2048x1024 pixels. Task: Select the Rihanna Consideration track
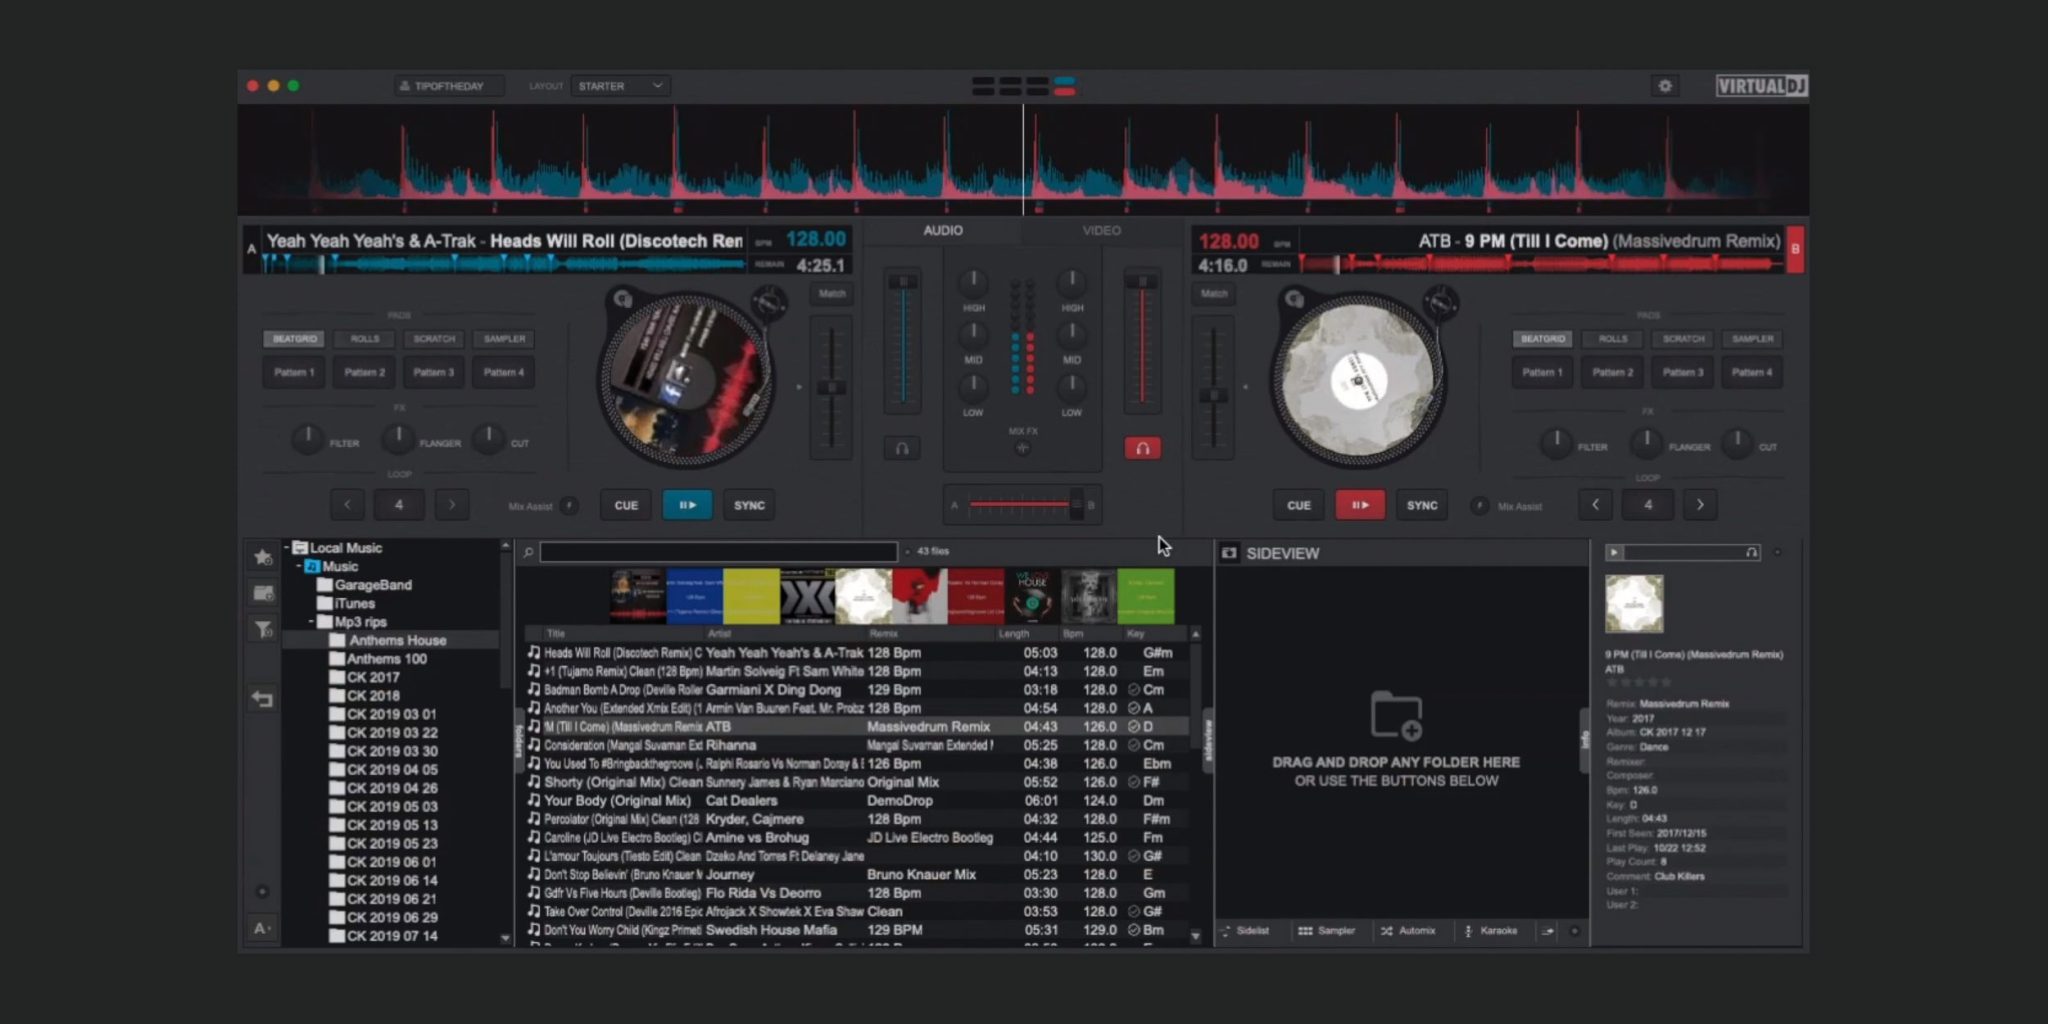tap(858, 745)
